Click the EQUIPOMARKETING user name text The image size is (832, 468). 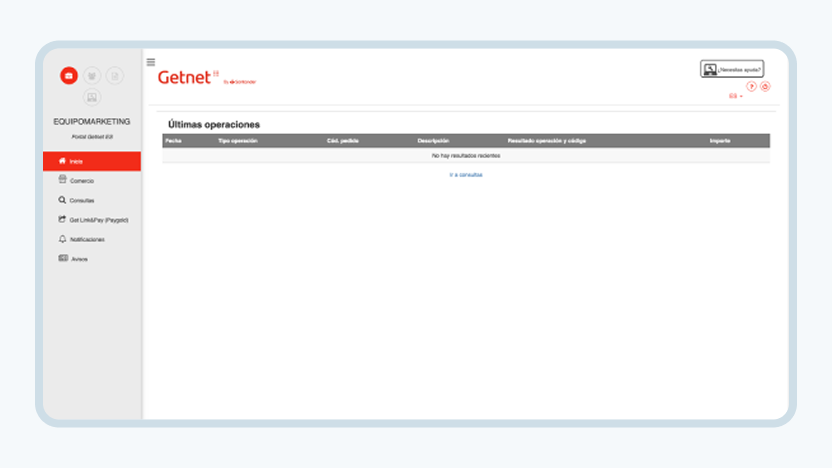point(92,122)
